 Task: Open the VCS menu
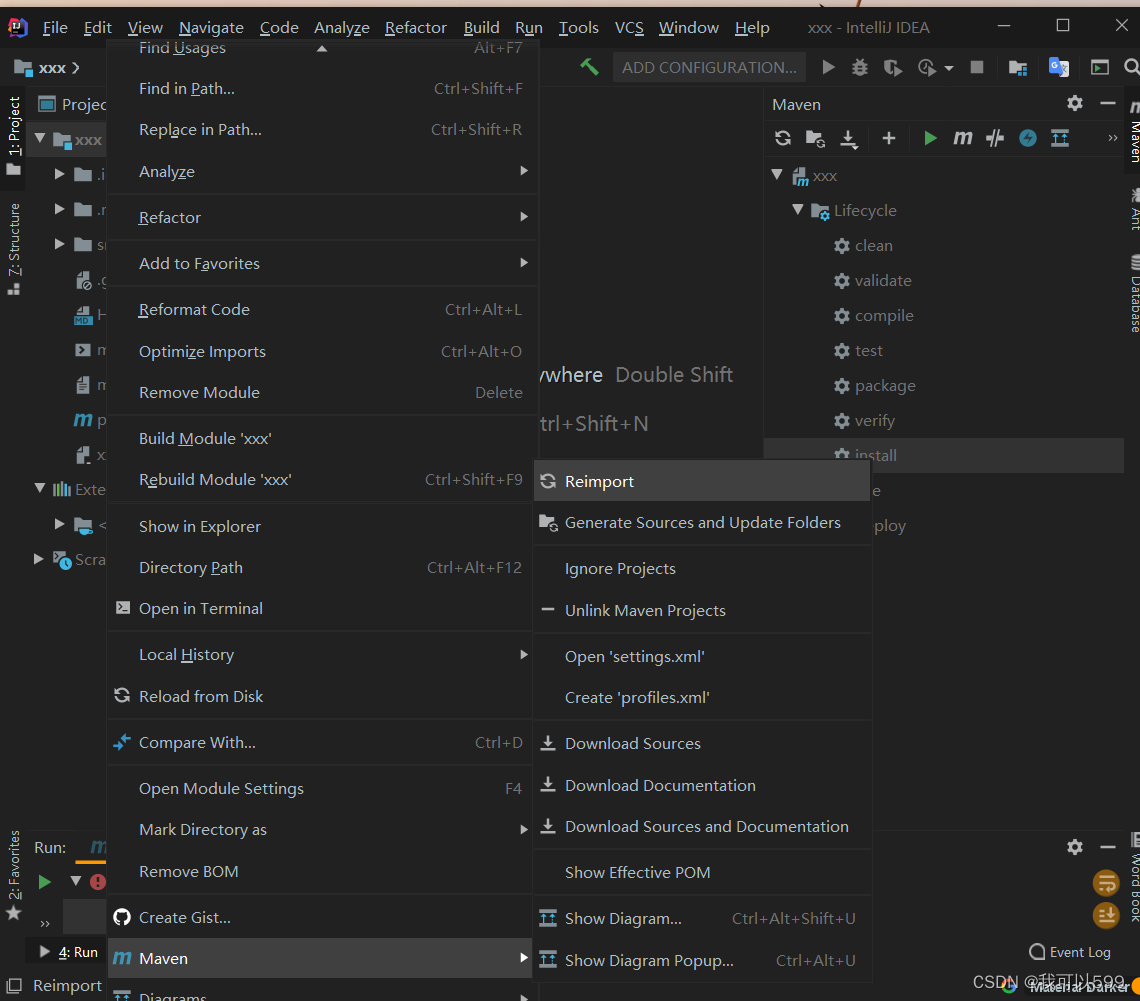[629, 28]
